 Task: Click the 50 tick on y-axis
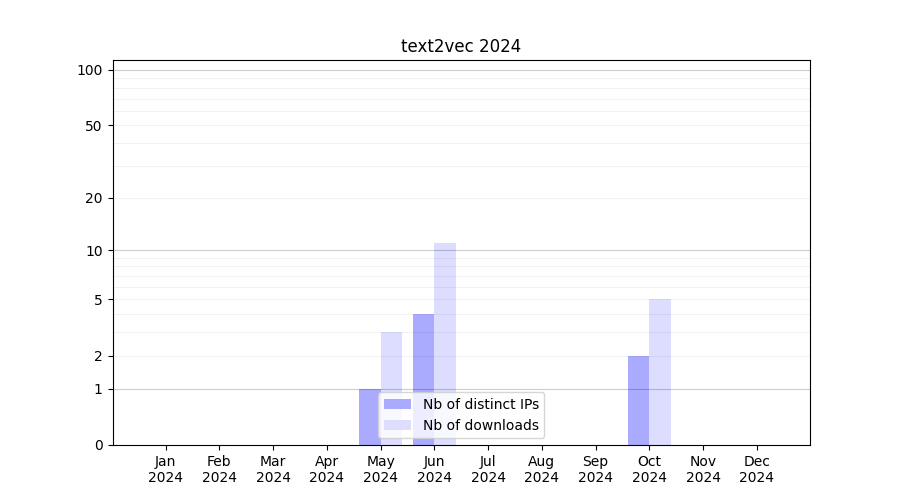click(x=94, y=126)
